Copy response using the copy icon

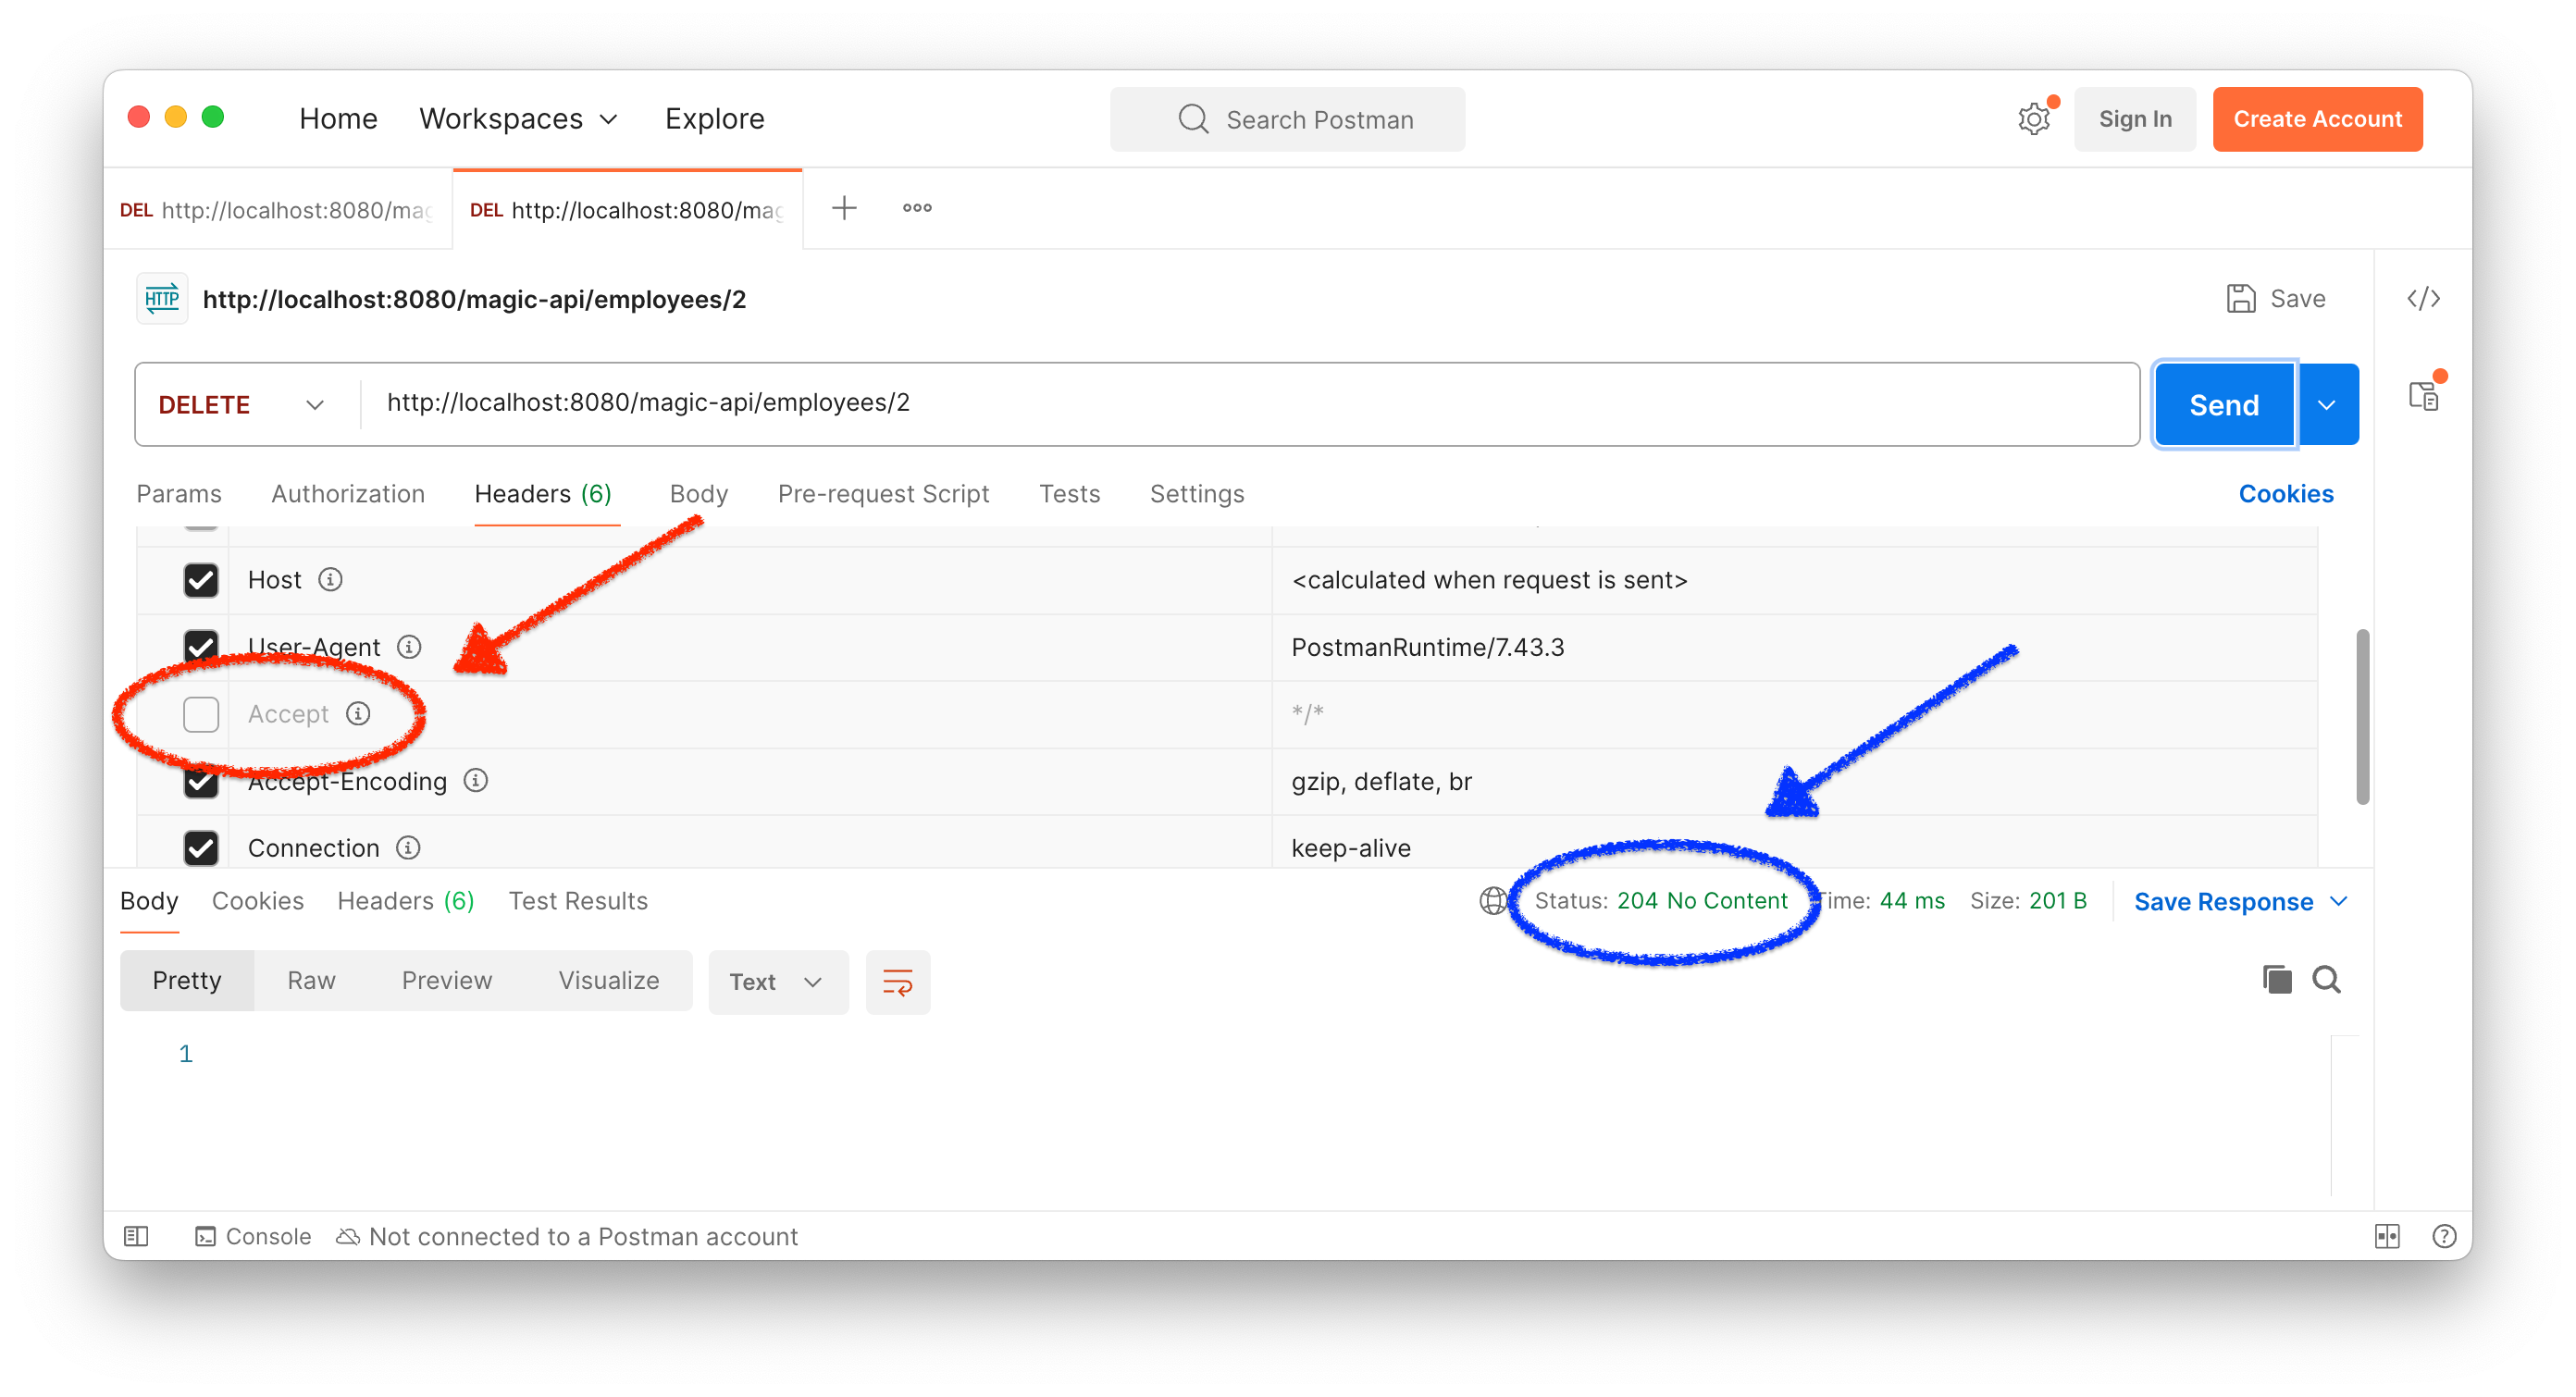(x=2276, y=979)
